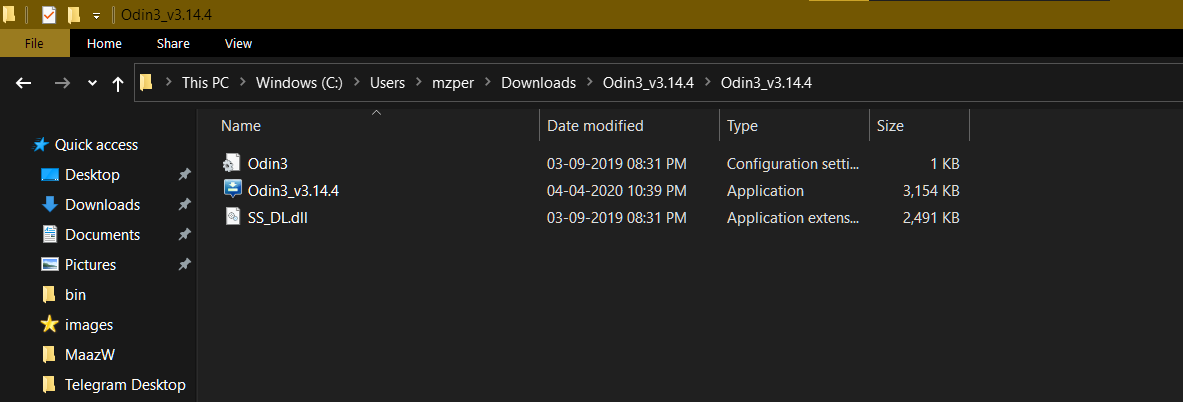
Task: Click the New Folder icon in title bar
Action: [73, 15]
